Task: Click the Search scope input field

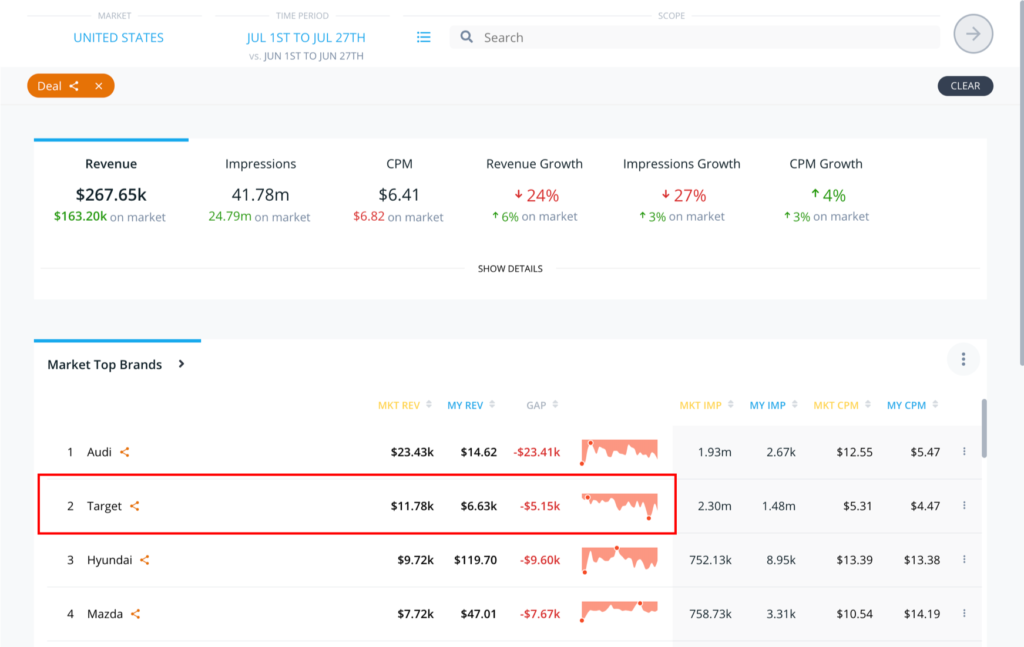Action: coord(695,37)
